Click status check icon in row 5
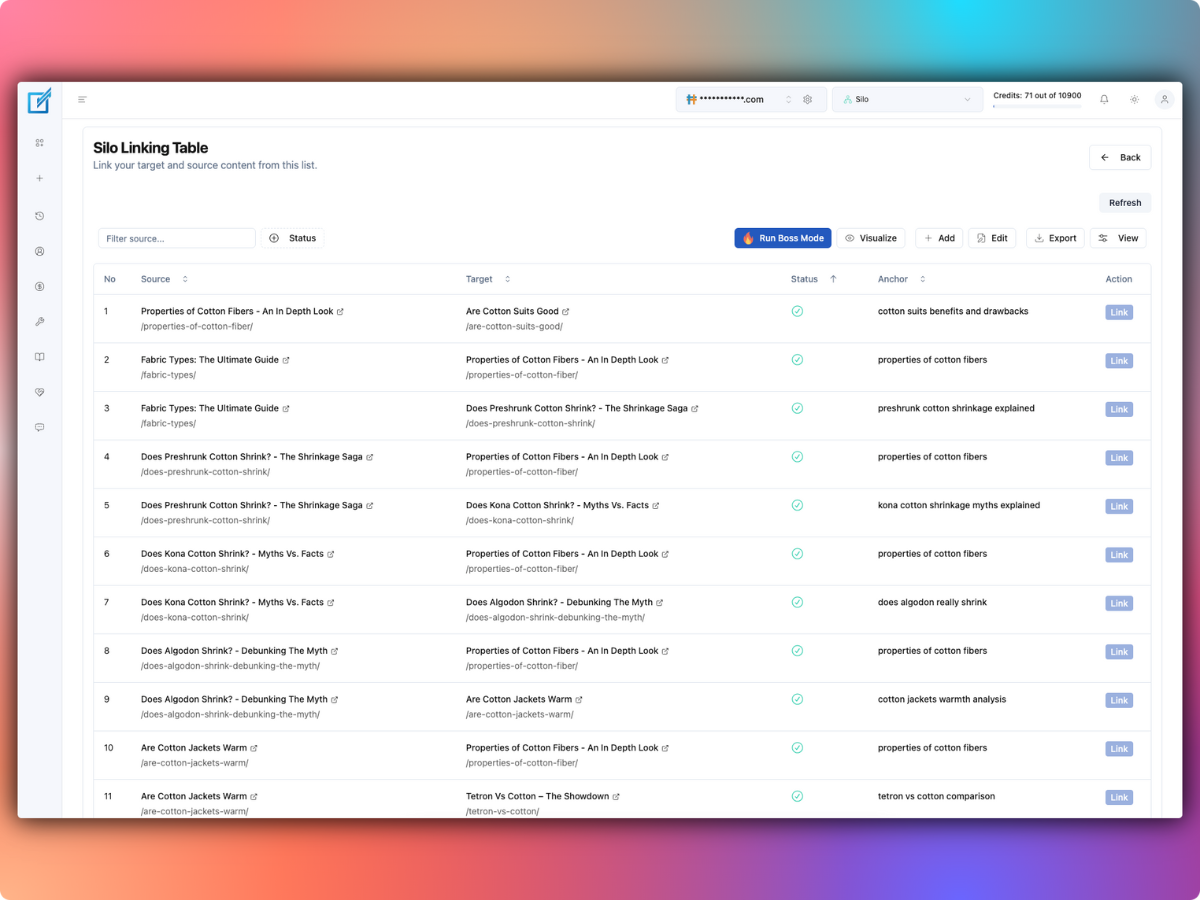Image resolution: width=1200 pixels, height=900 pixels. coord(797,505)
